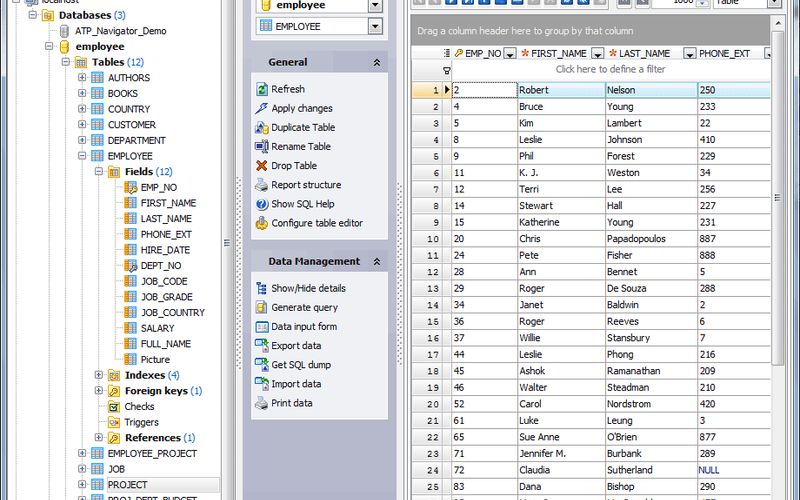Expand the References node
The width and height of the screenshot is (800, 500).
(98, 437)
